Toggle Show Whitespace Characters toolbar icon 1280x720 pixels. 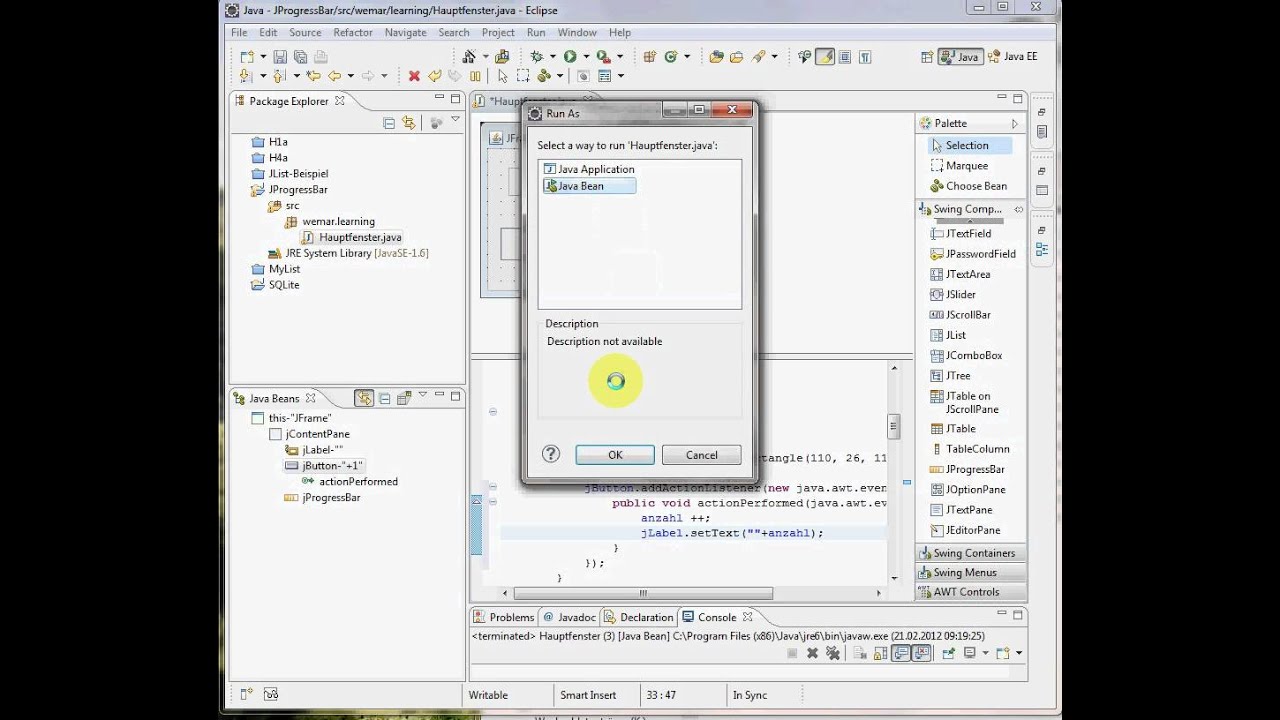(865, 57)
